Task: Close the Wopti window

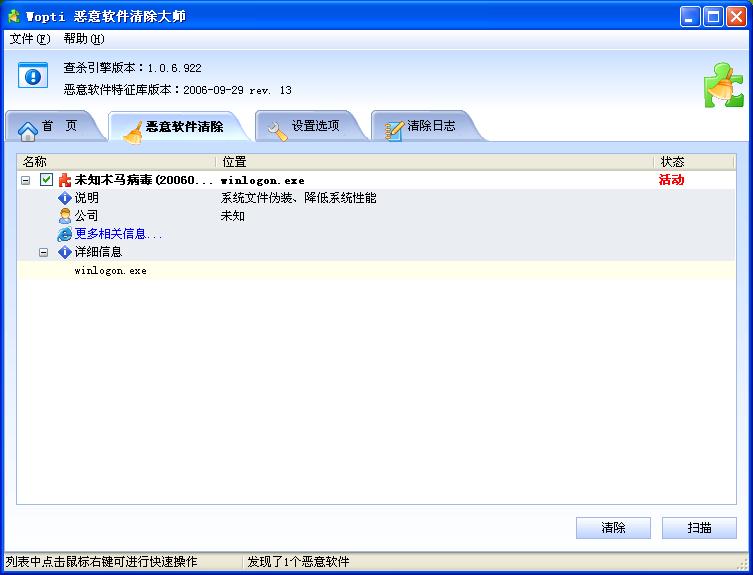Action: (x=736, y=17)
